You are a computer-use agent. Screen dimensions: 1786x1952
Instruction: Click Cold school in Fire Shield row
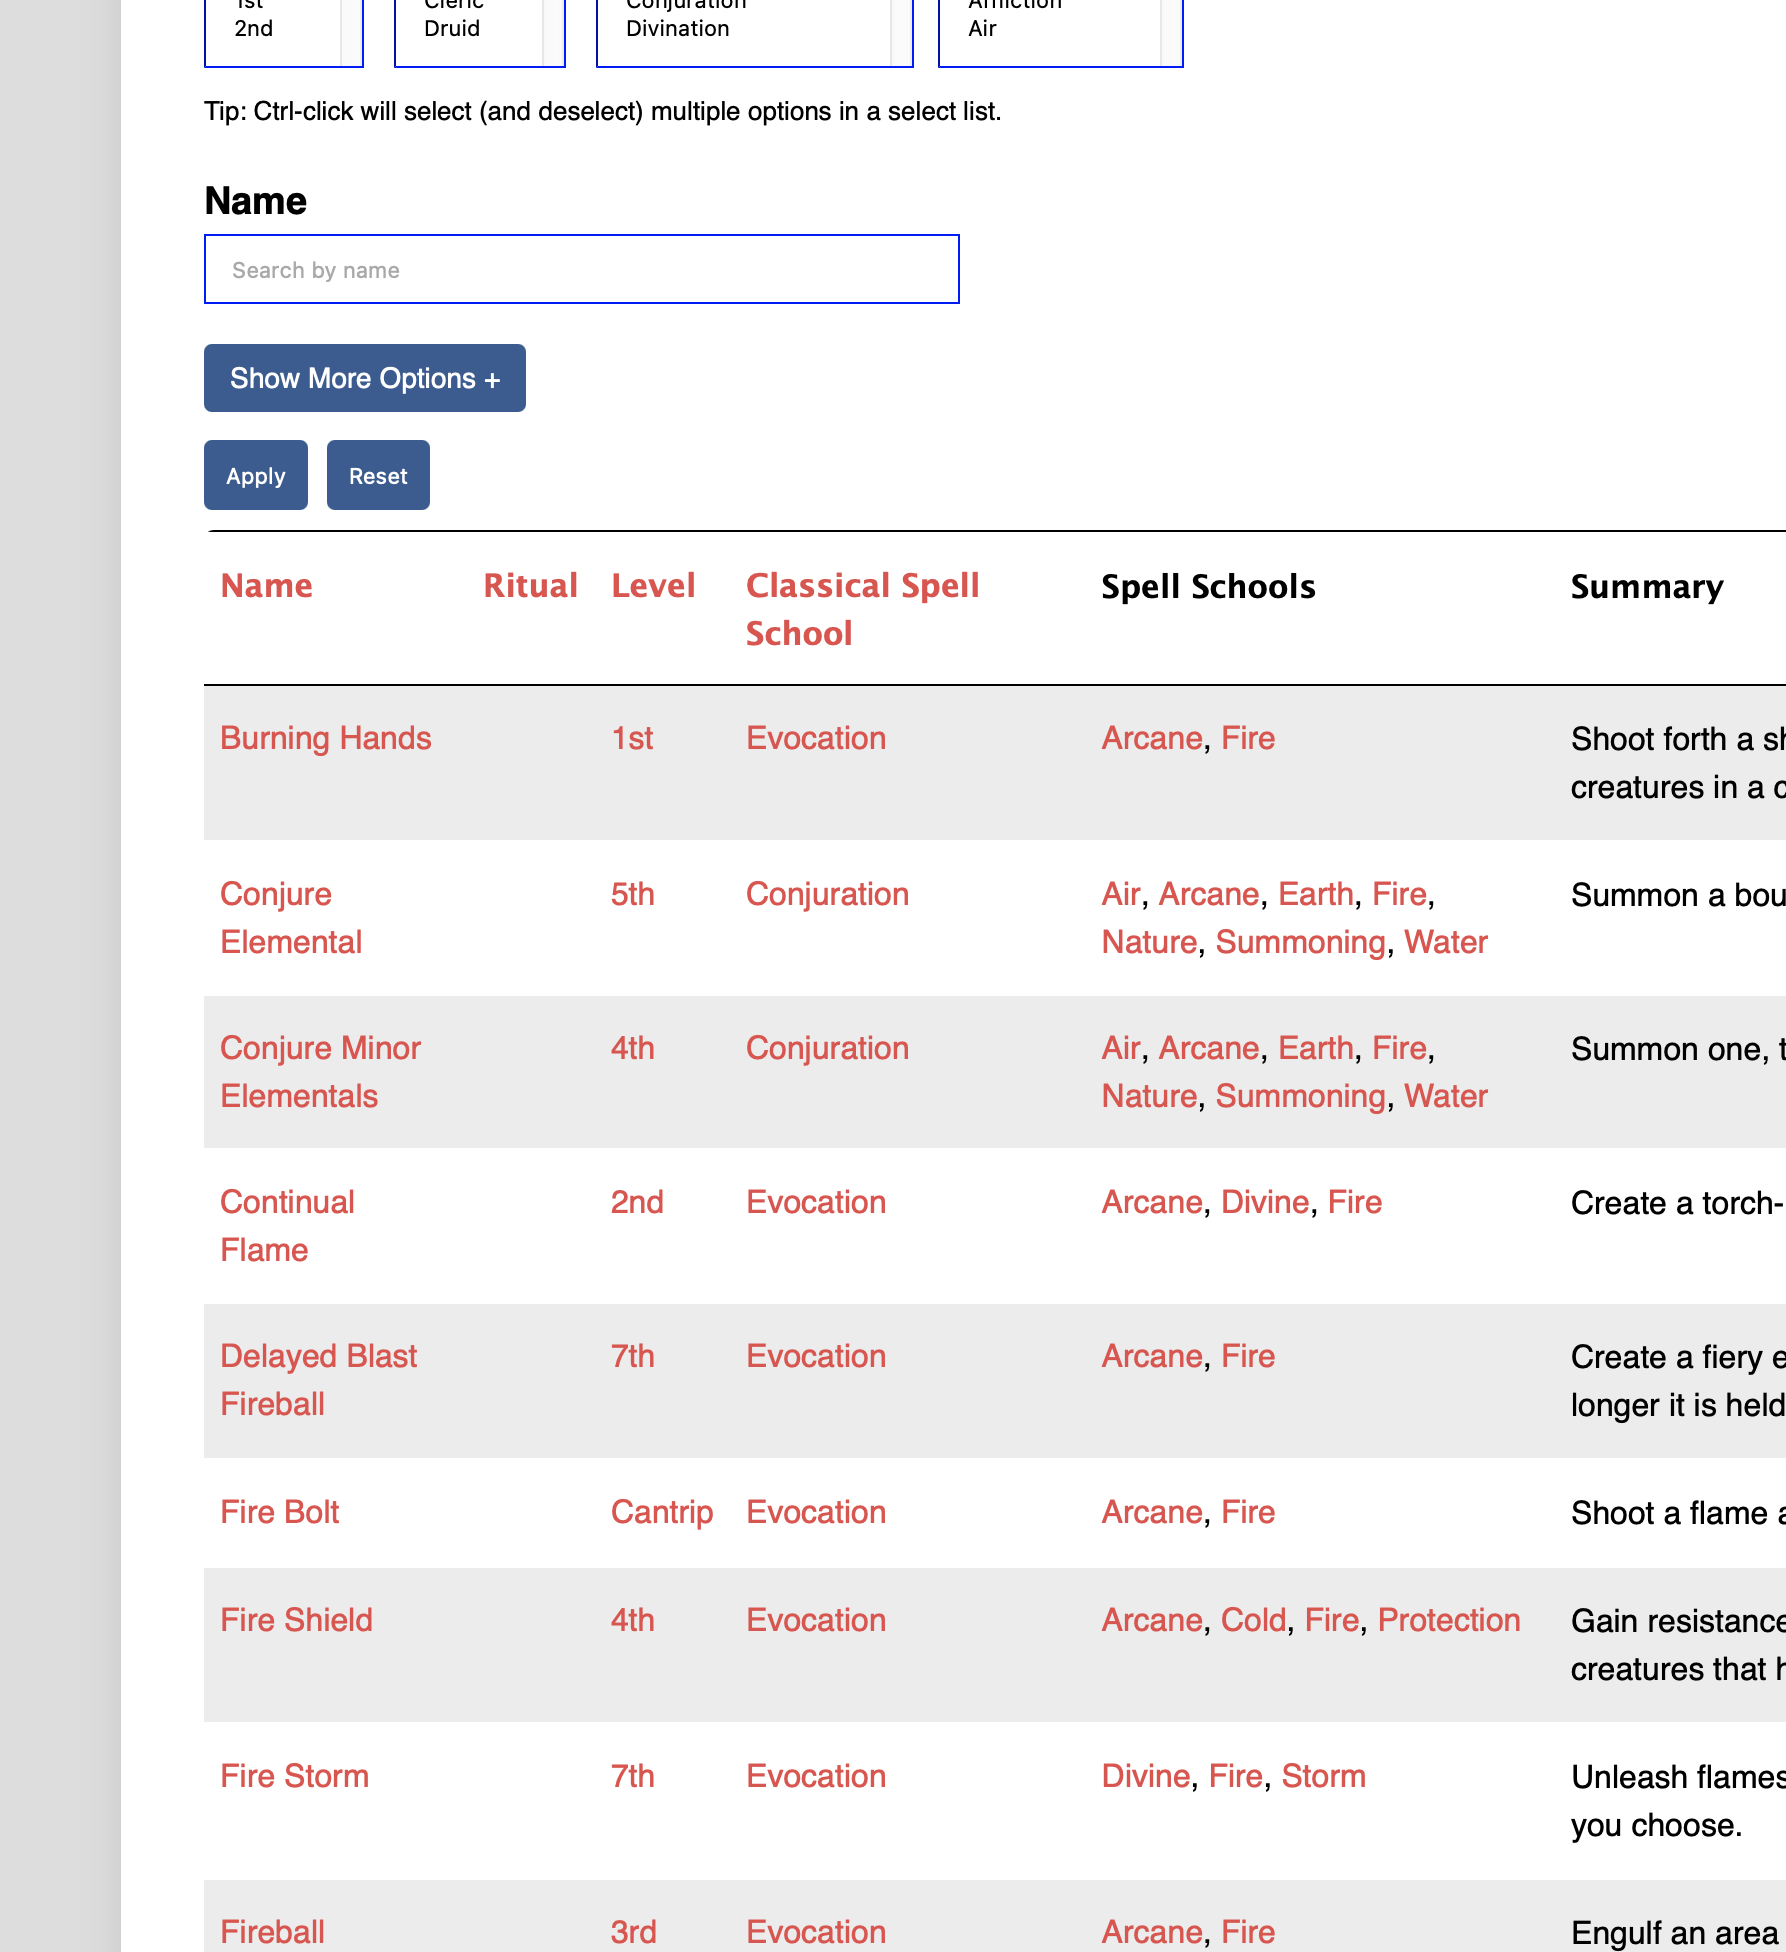click(1254, 1620)
